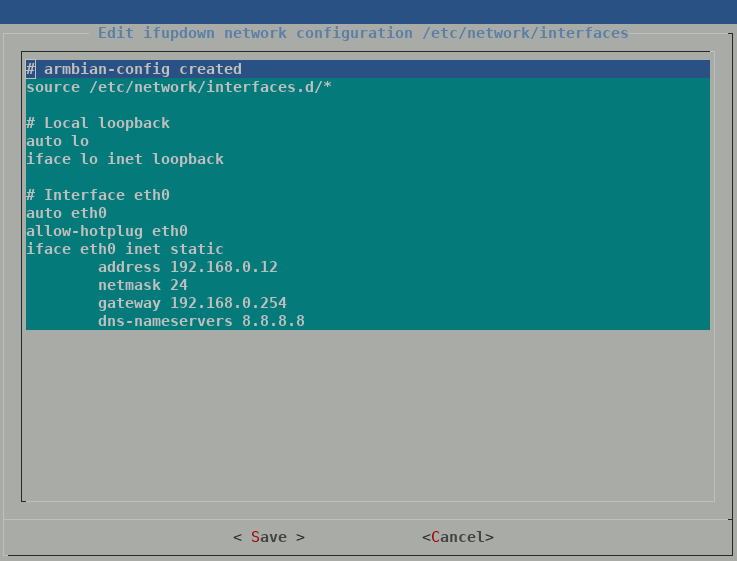Screen dimensions: 737x561
Task: Click the dark blue bar at the top
Action: click(368, 11)
